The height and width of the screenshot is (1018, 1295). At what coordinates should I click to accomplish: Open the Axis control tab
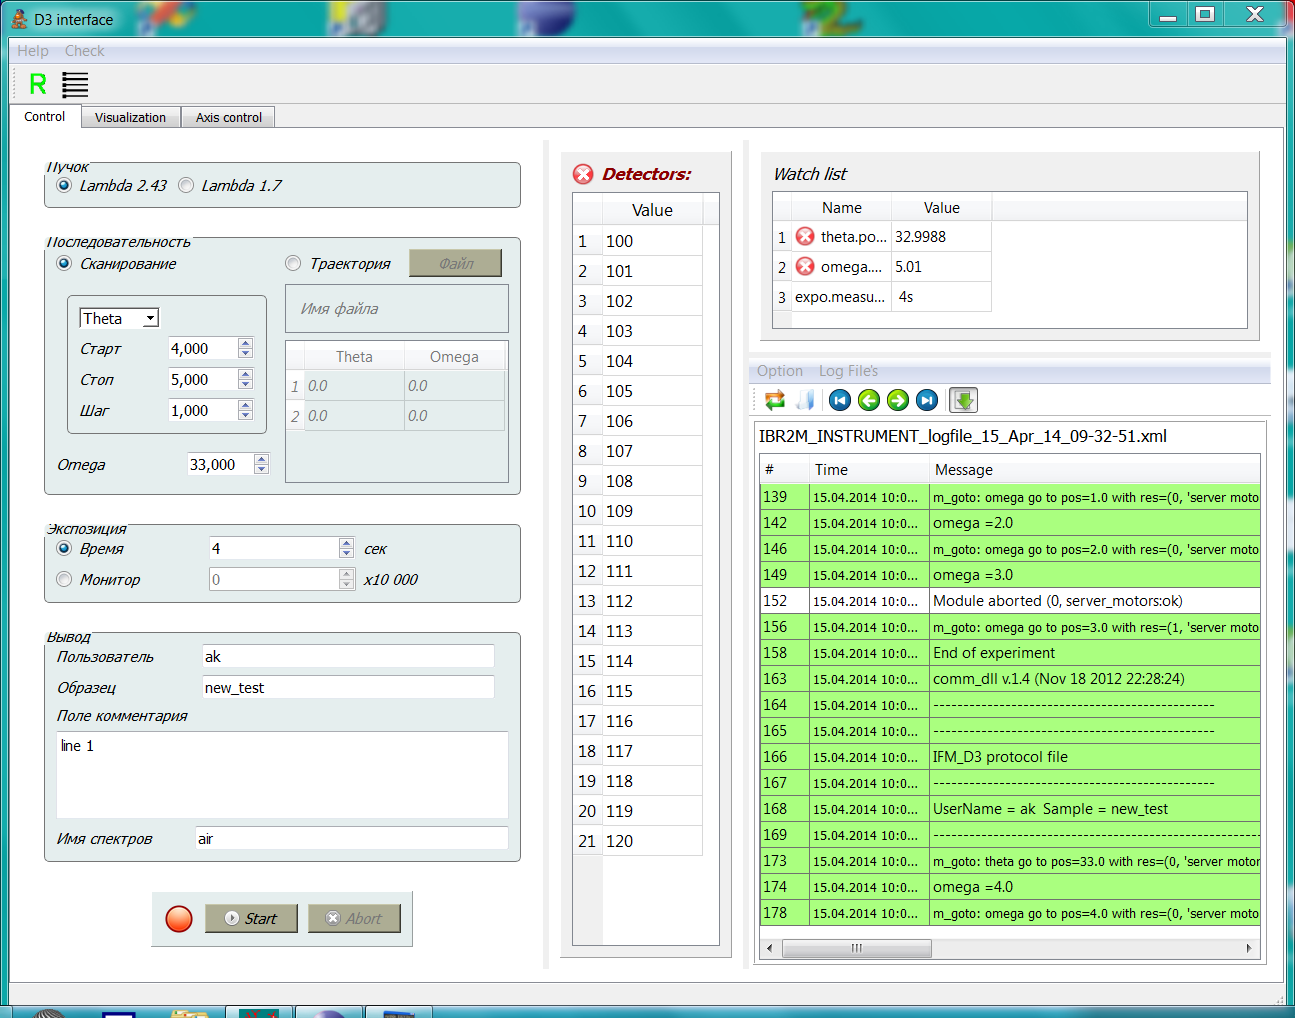(x=228, y=118)
